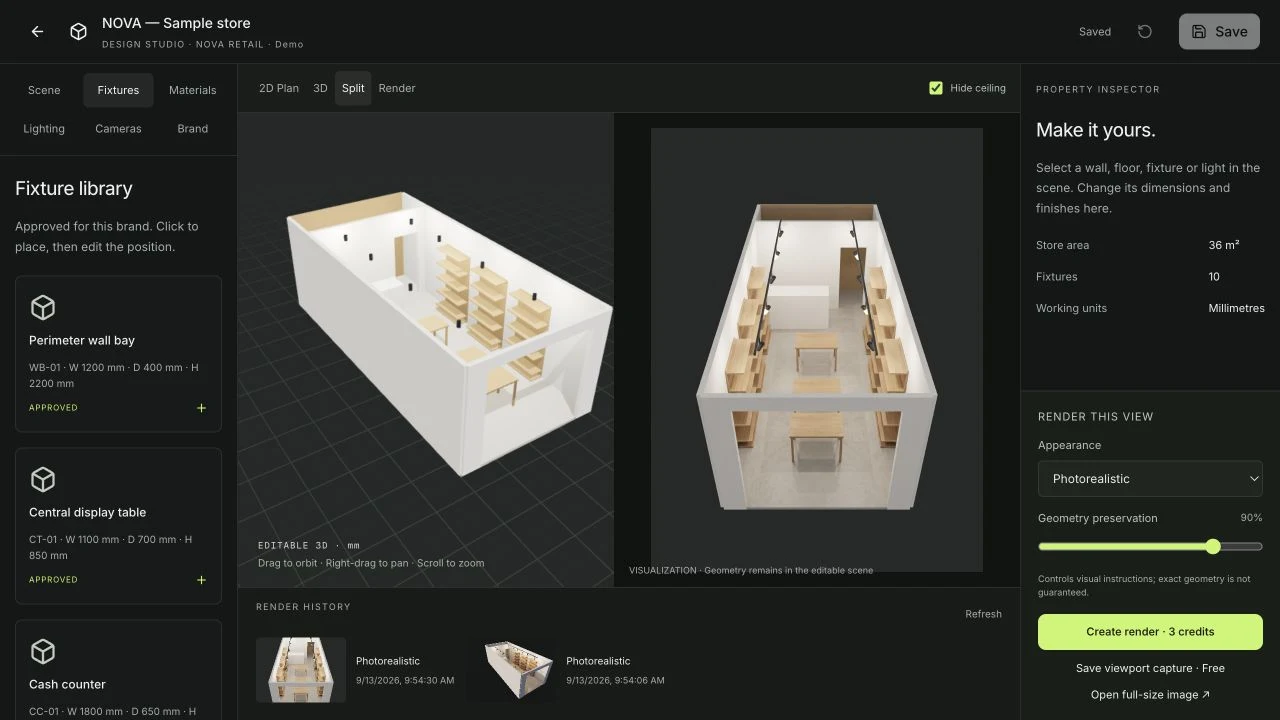Open the Appearance Photorealistic dropdown

[x=1150, y=479]
